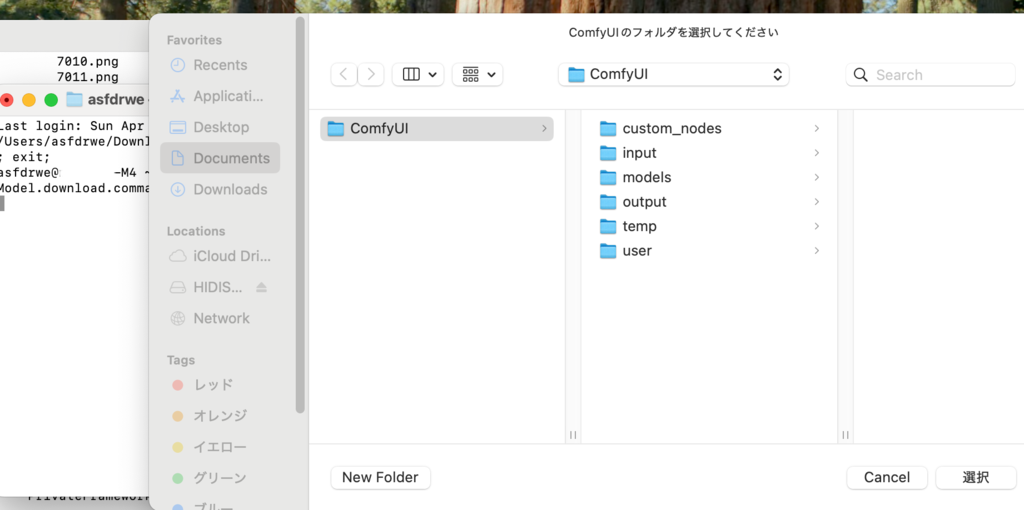Open Network in the sidebar

(220, 318)
